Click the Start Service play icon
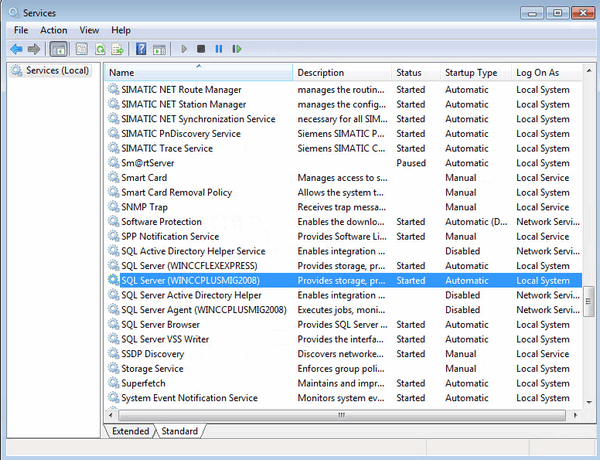Viewport: 600px width, 460px height. point(184,49)
